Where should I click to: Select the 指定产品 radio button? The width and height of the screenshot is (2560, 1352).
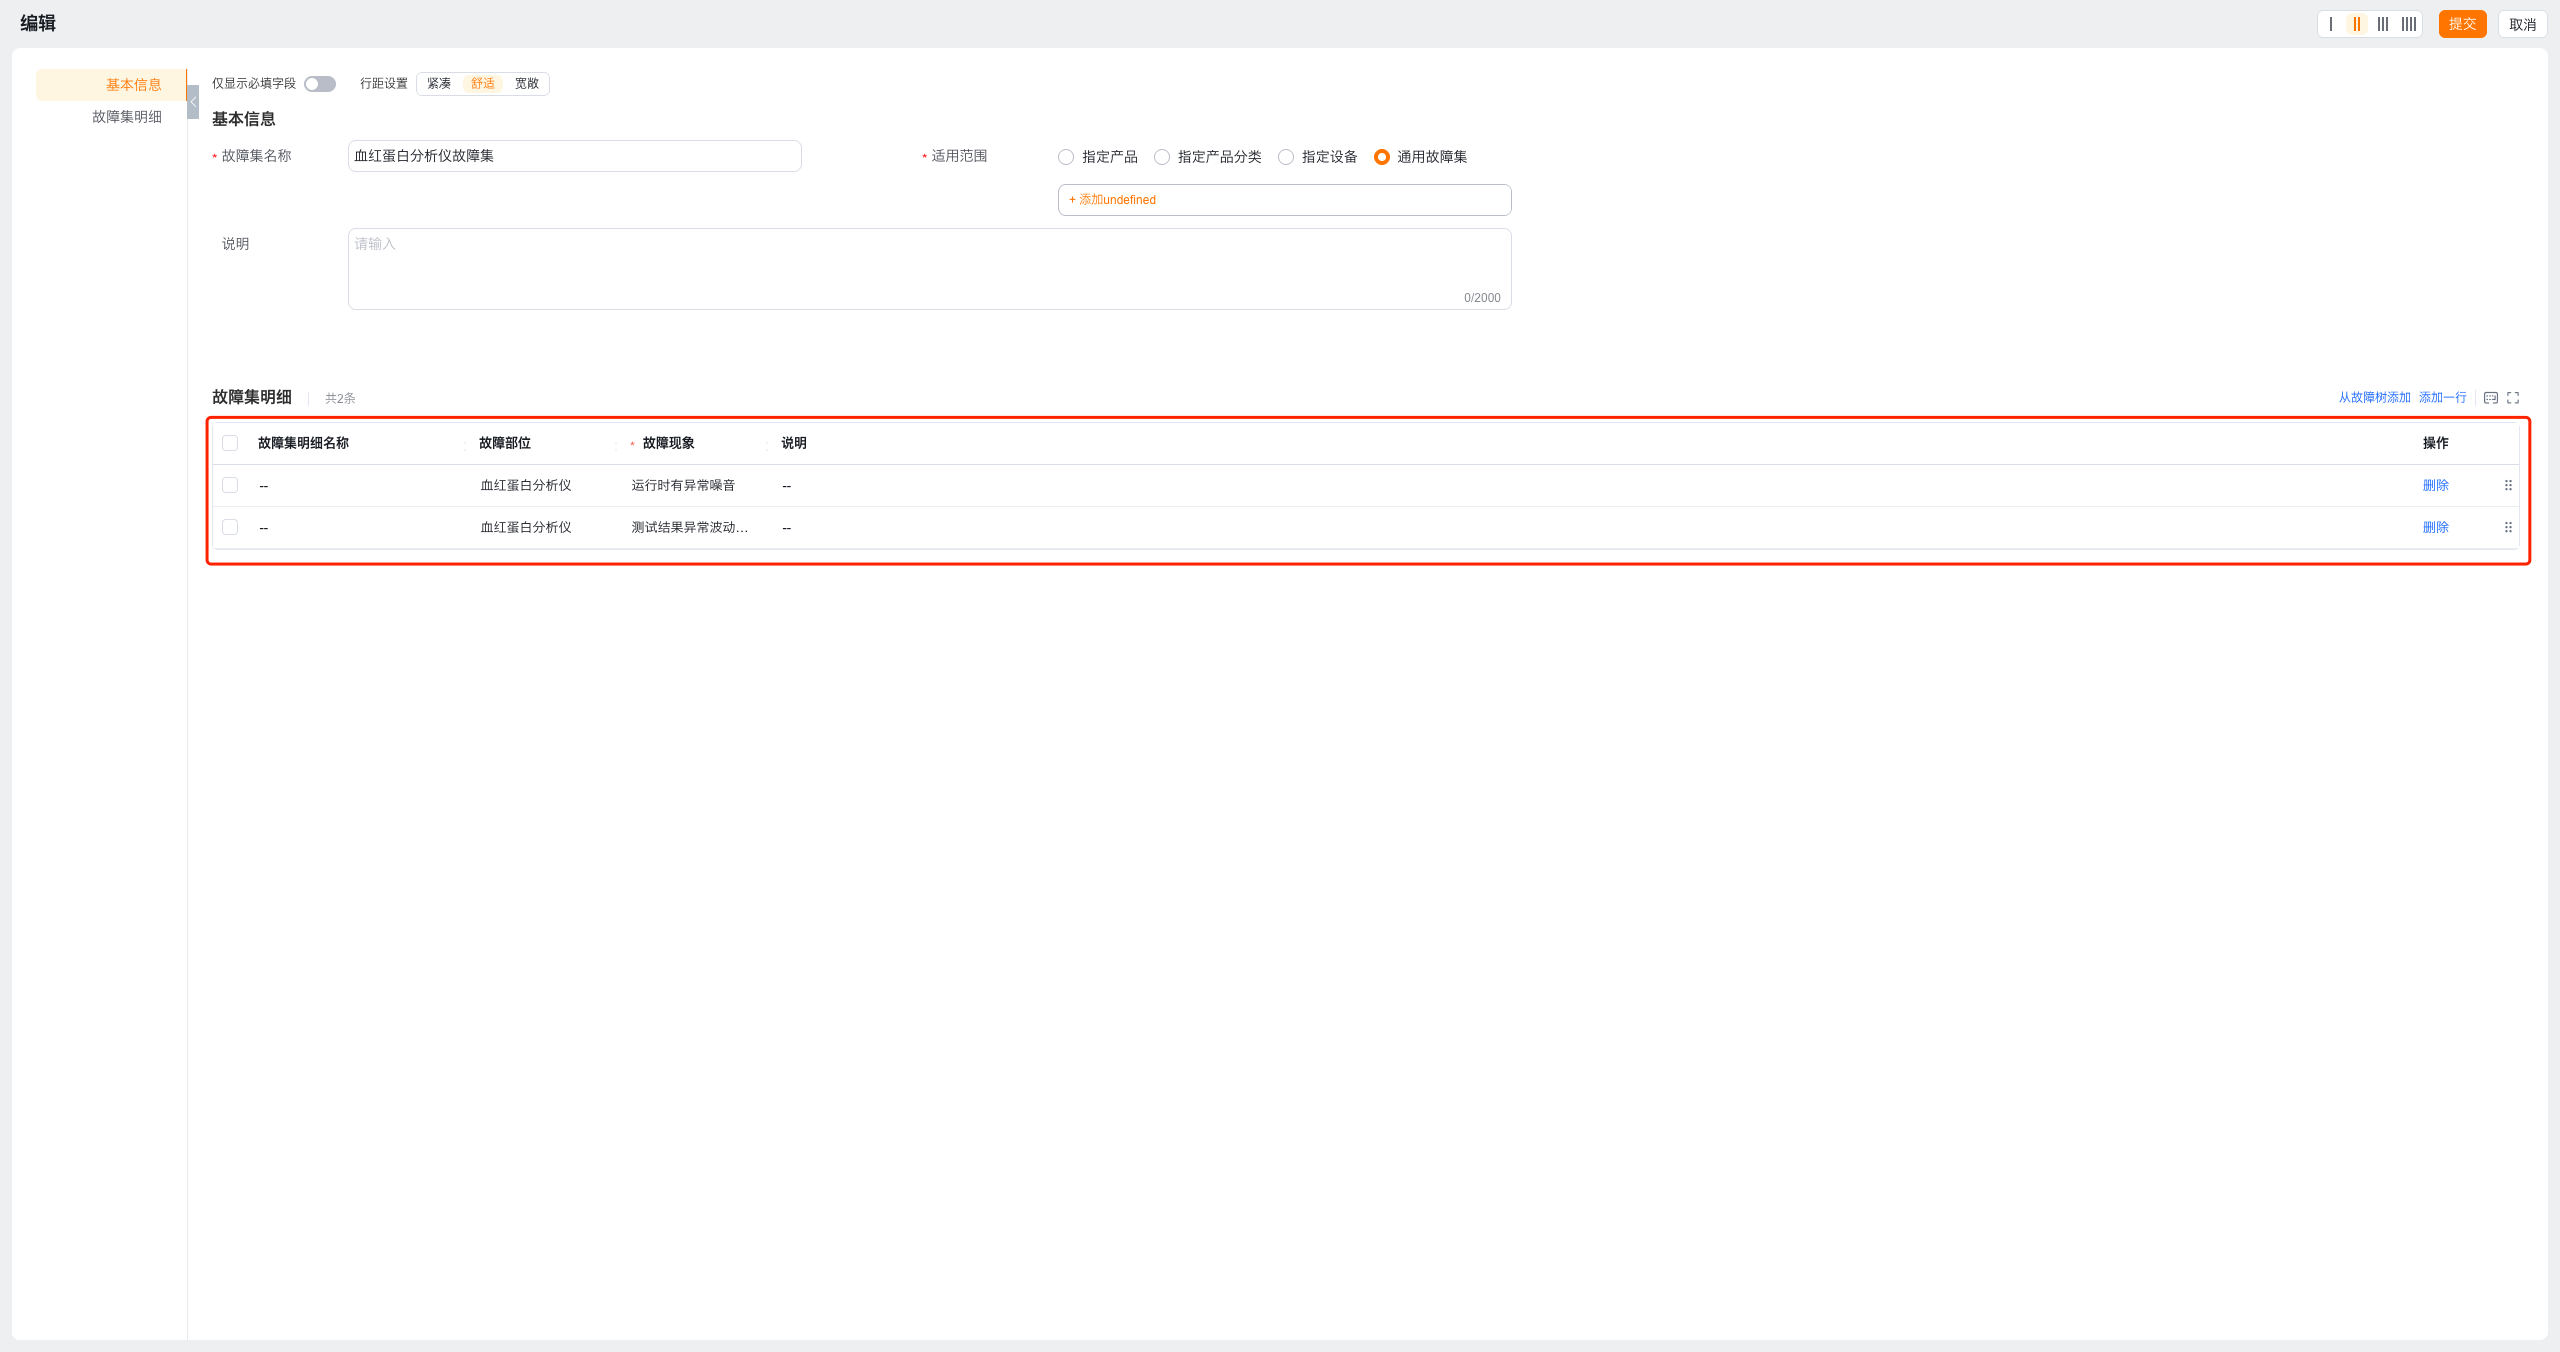click(1066, 157)
